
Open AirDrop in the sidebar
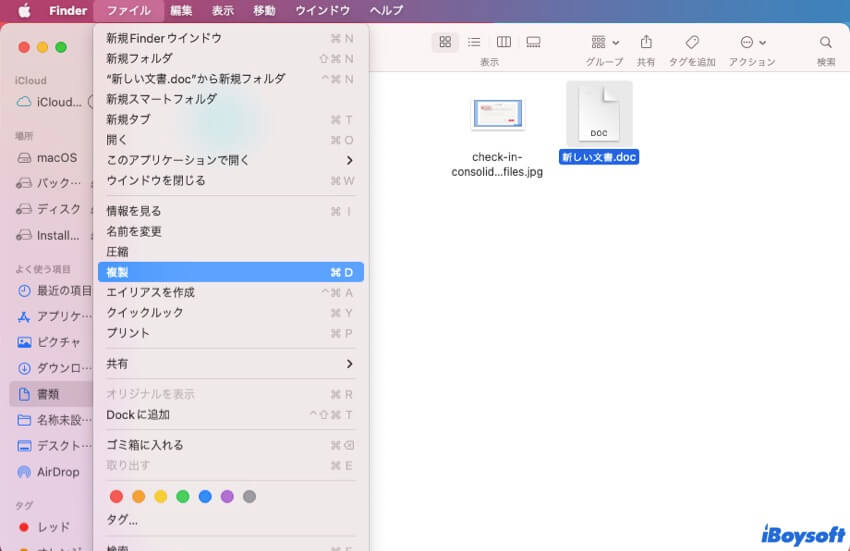click(x=51, y=472)
